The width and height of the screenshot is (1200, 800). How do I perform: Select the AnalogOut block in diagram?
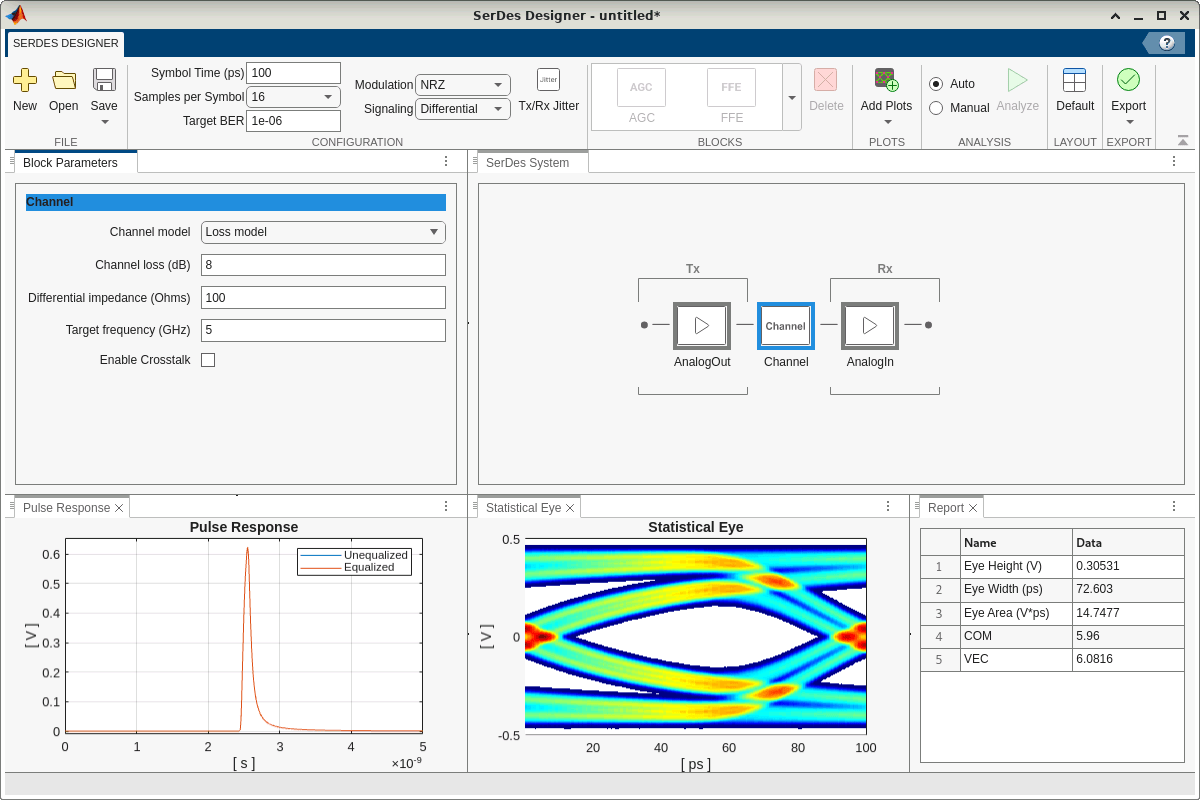tap(702, 326)
